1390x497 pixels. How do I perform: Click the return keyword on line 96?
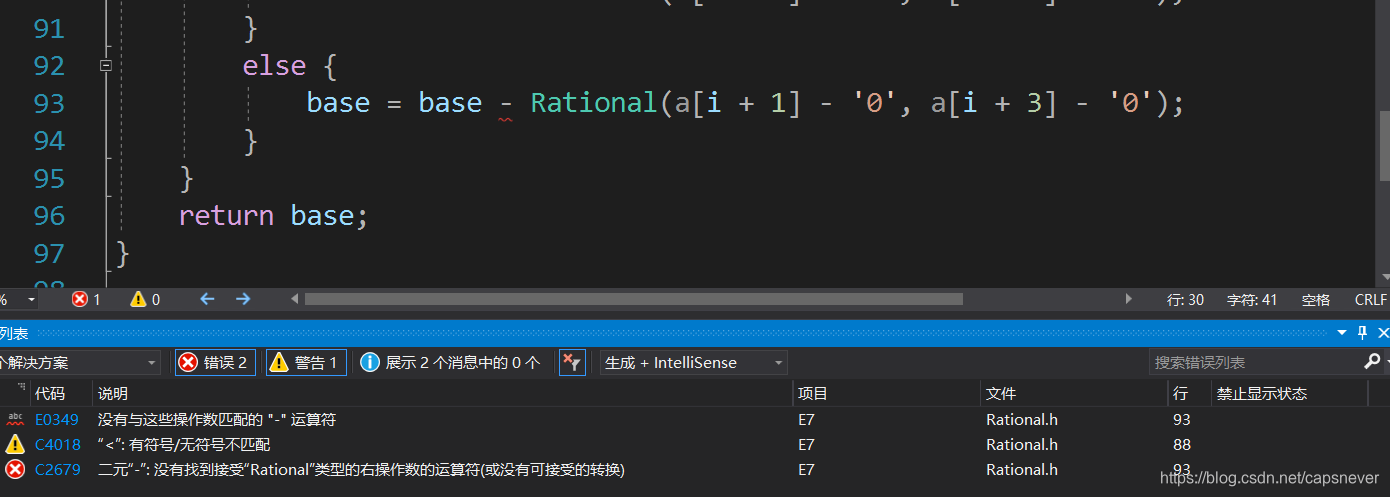226,216
